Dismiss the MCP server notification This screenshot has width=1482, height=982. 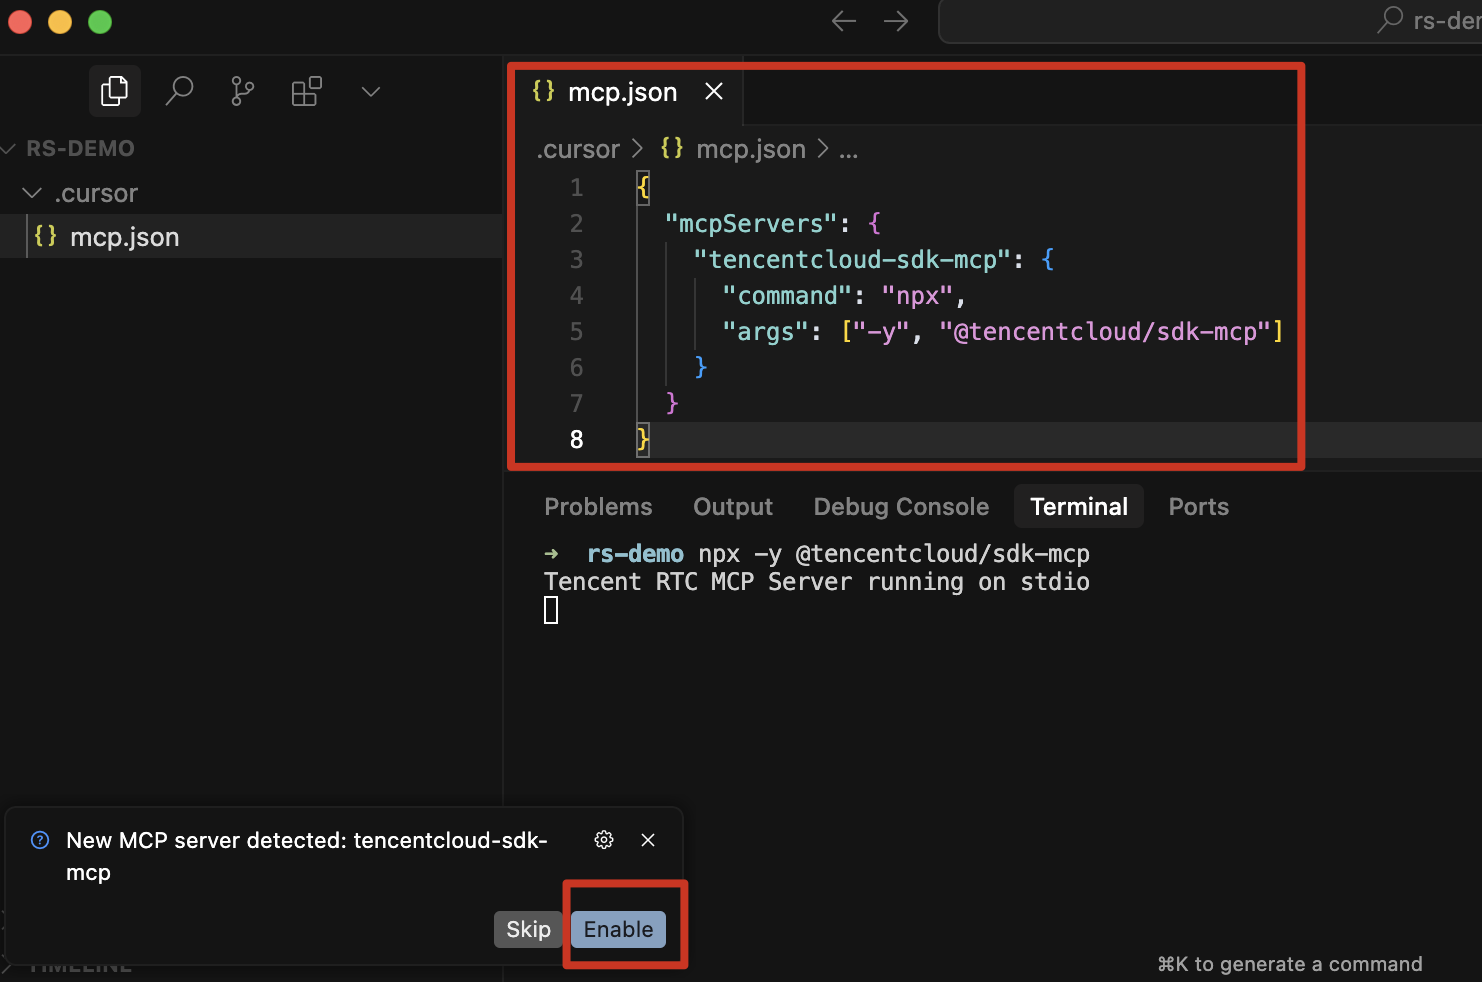click(648, 840)
